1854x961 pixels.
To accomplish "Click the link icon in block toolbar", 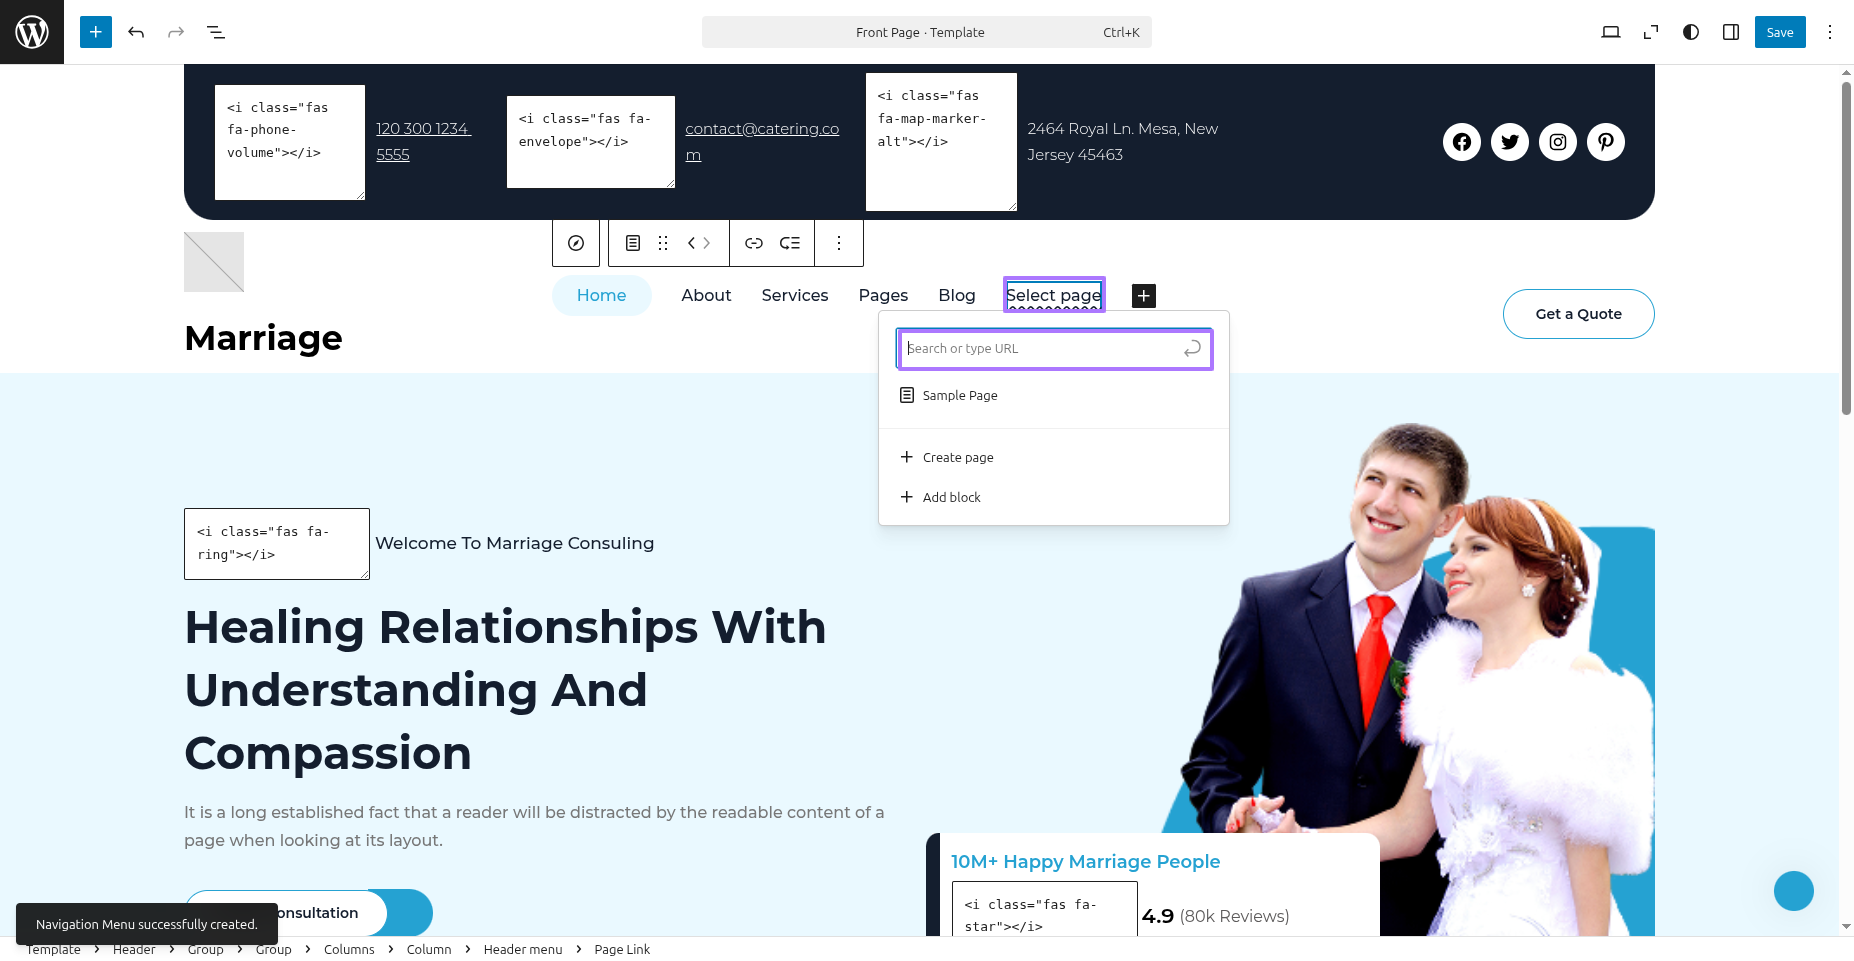I will [x=754, y=243].
